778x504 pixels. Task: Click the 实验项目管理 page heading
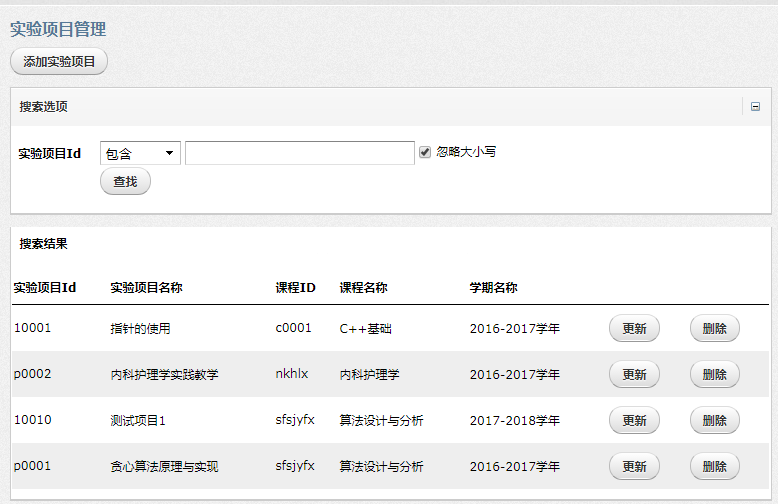pos(58,29)
